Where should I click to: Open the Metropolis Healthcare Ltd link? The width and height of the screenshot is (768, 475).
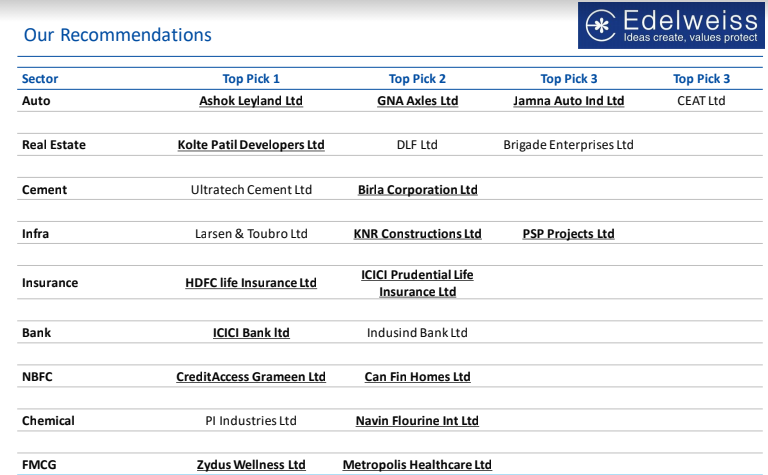pyautogui.click(x=417, y=465)
